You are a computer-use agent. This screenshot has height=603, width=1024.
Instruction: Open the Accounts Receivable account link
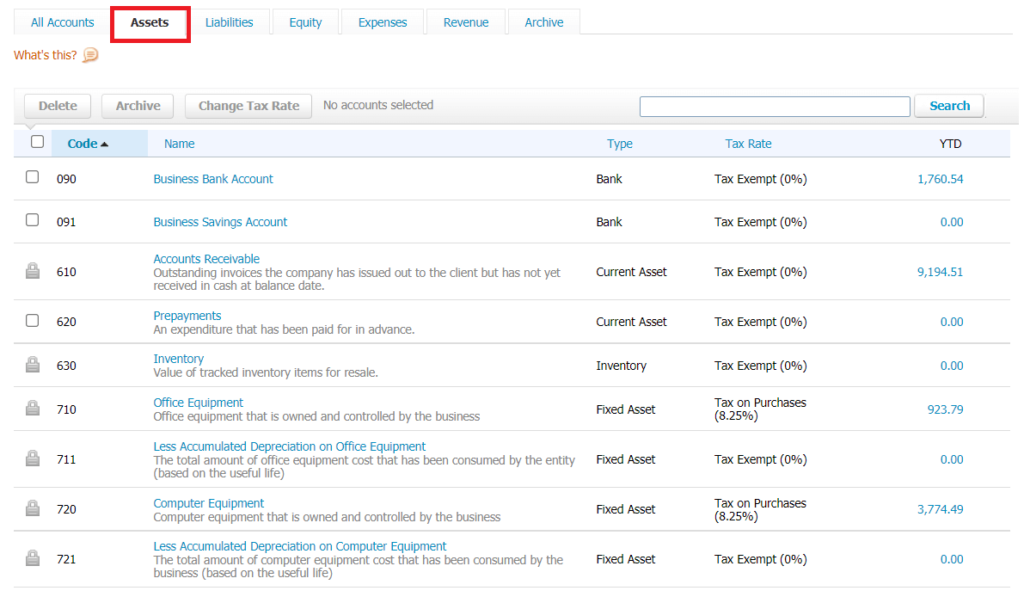click(x=206, y=259)
